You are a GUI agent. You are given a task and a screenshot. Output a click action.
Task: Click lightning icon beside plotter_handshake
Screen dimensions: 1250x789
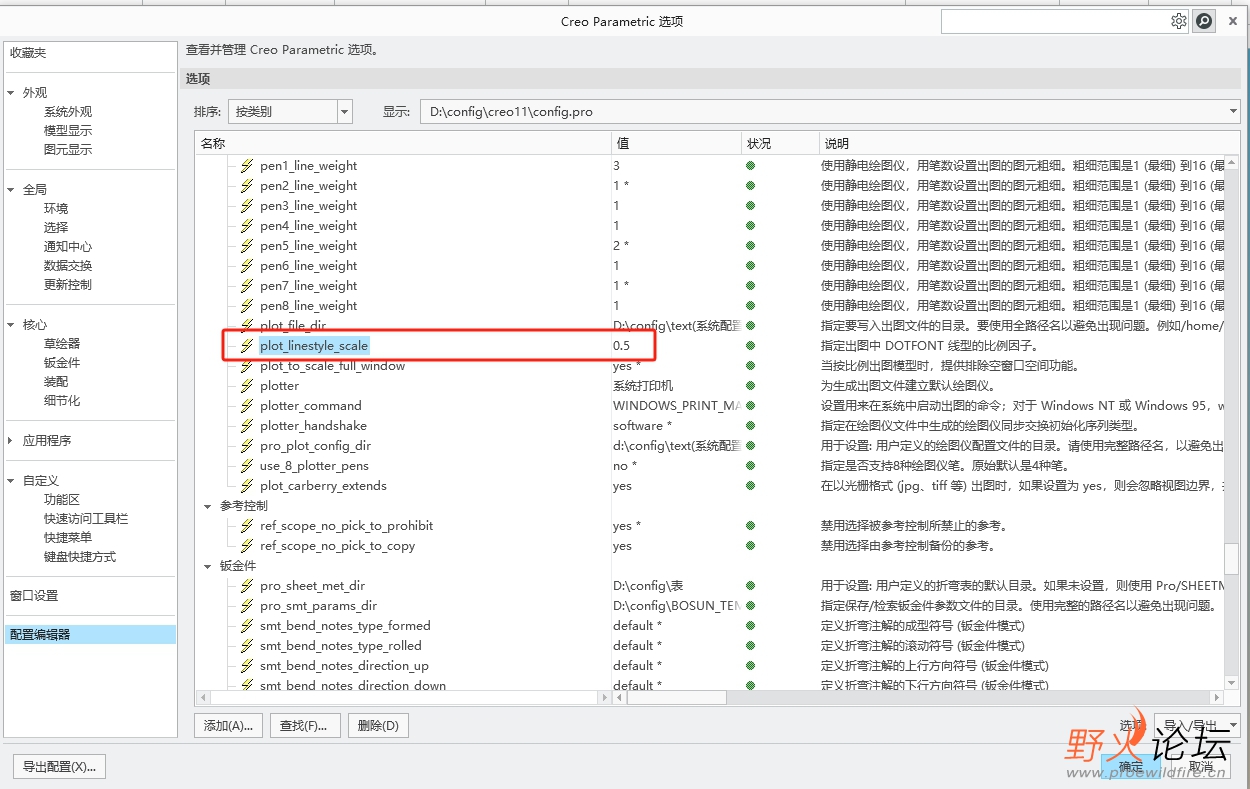pos(247,426)
